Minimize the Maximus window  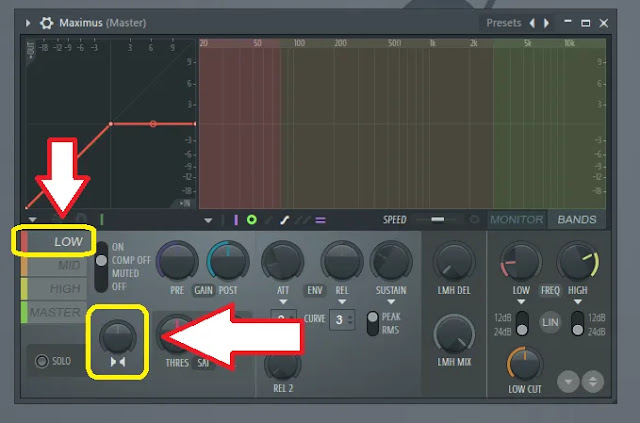[x=568, y=22]
